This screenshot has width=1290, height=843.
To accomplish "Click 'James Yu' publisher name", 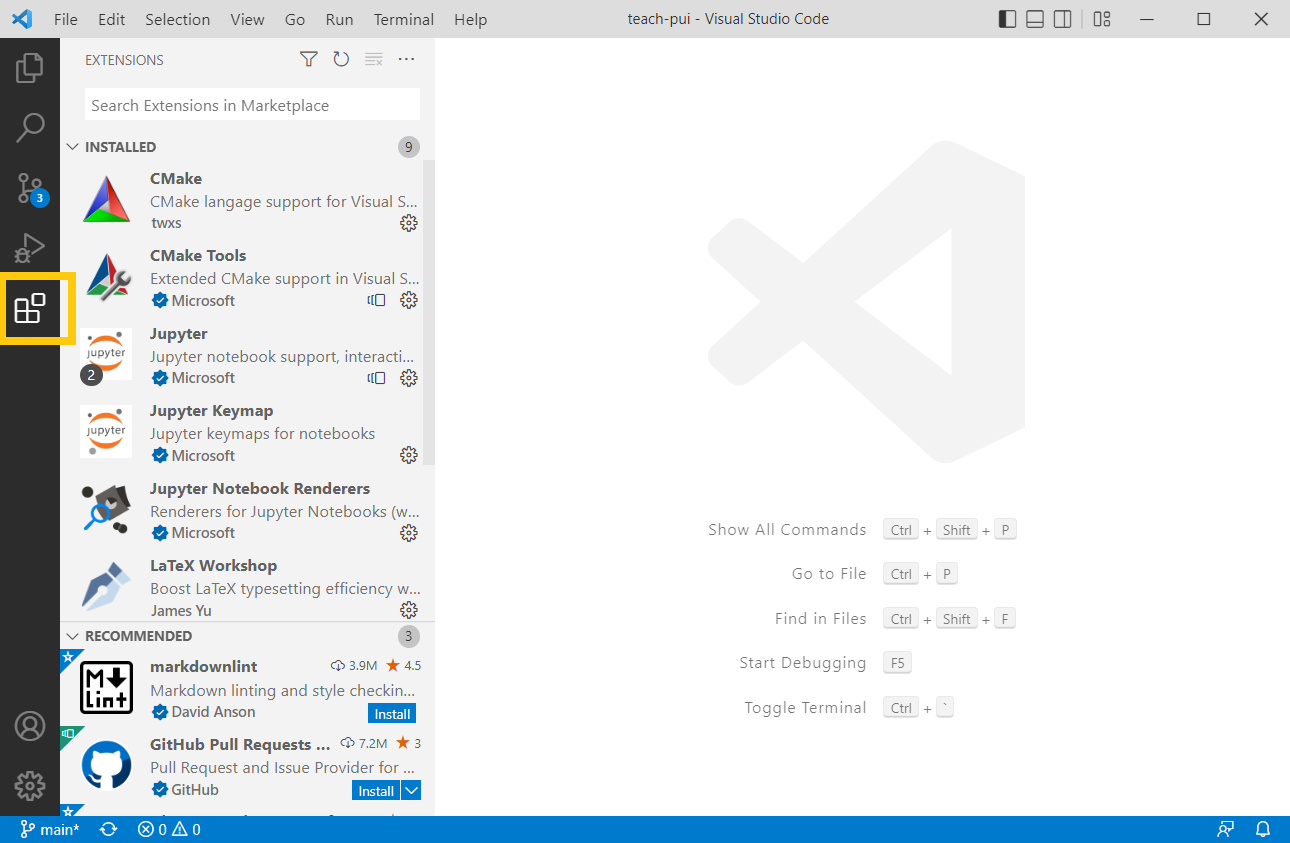I will tap(181, 610).
